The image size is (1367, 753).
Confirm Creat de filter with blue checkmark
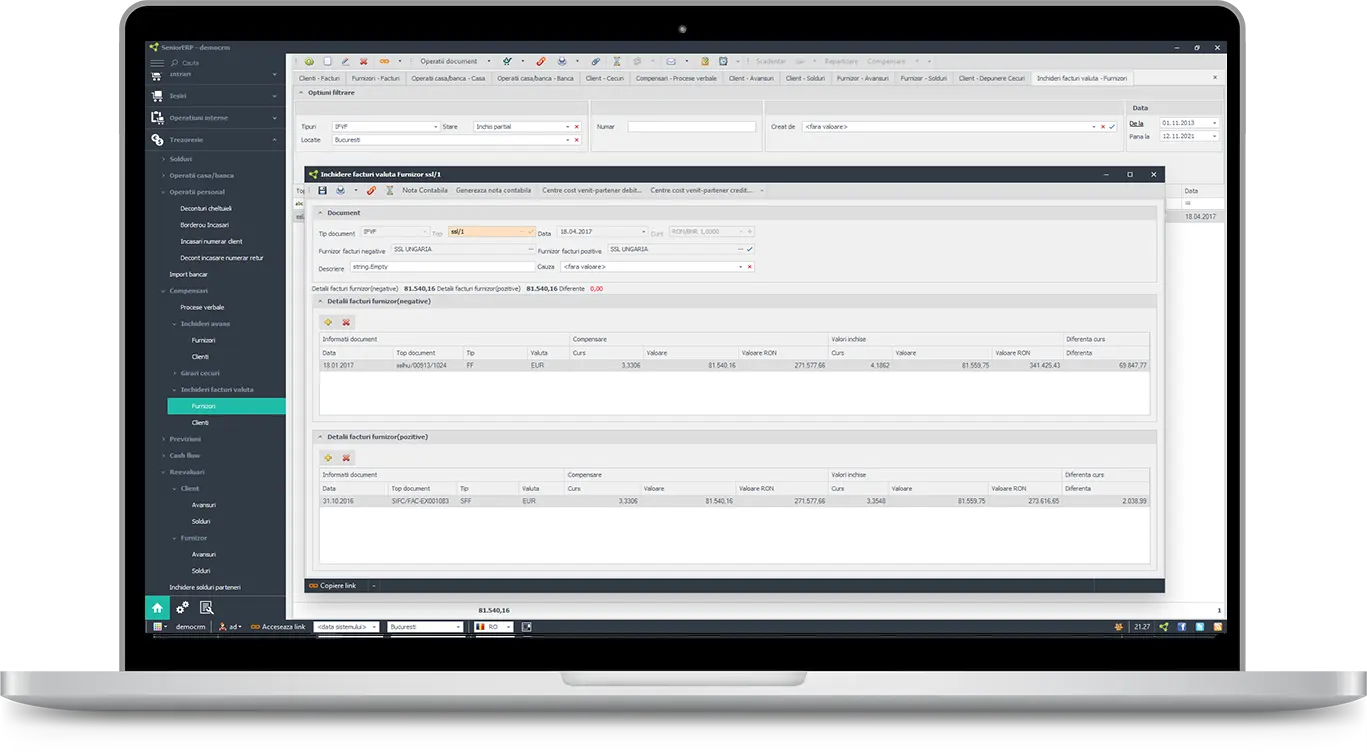coord(1112,127)
